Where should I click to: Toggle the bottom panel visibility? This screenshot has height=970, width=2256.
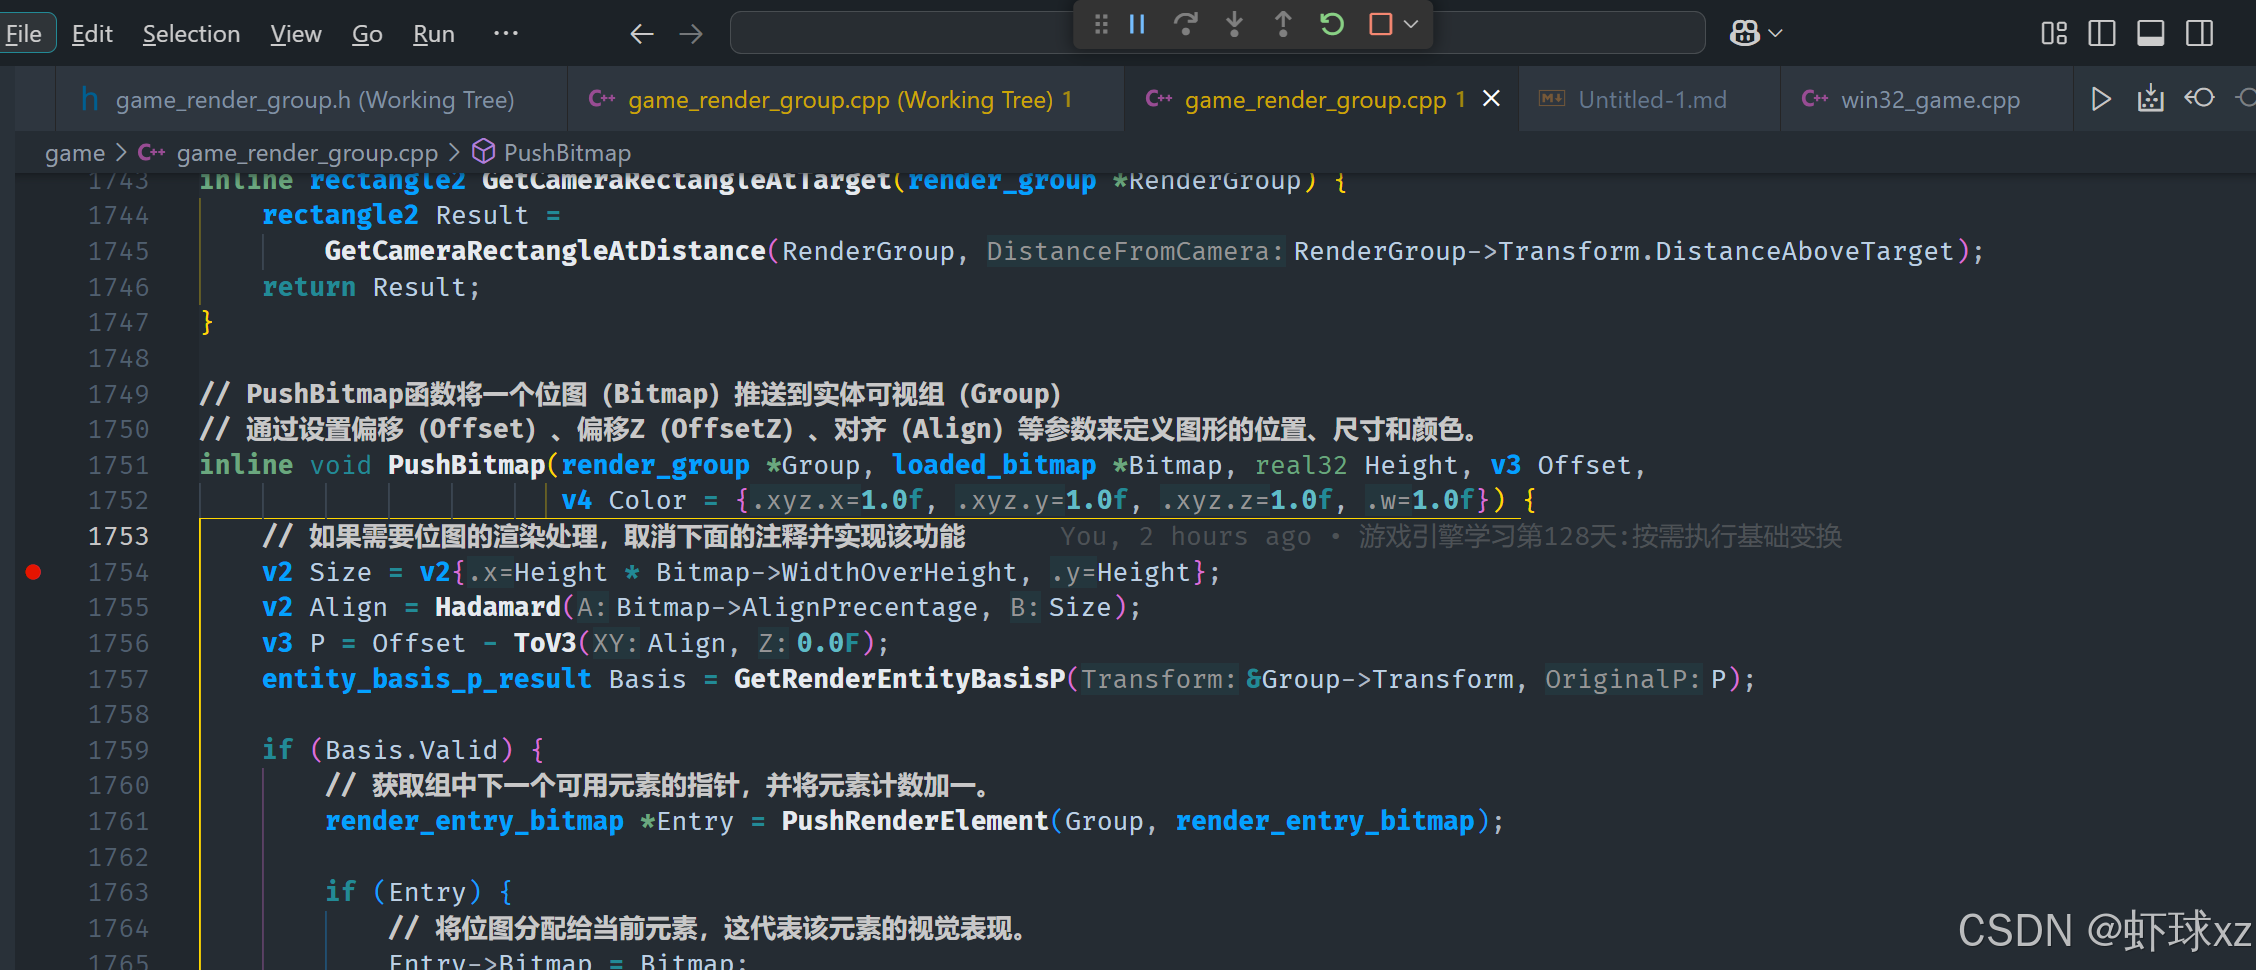2150,34
